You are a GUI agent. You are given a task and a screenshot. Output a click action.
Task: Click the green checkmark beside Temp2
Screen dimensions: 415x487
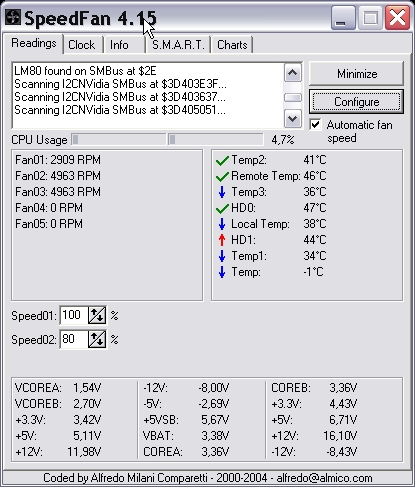click(x=222, y=160)
